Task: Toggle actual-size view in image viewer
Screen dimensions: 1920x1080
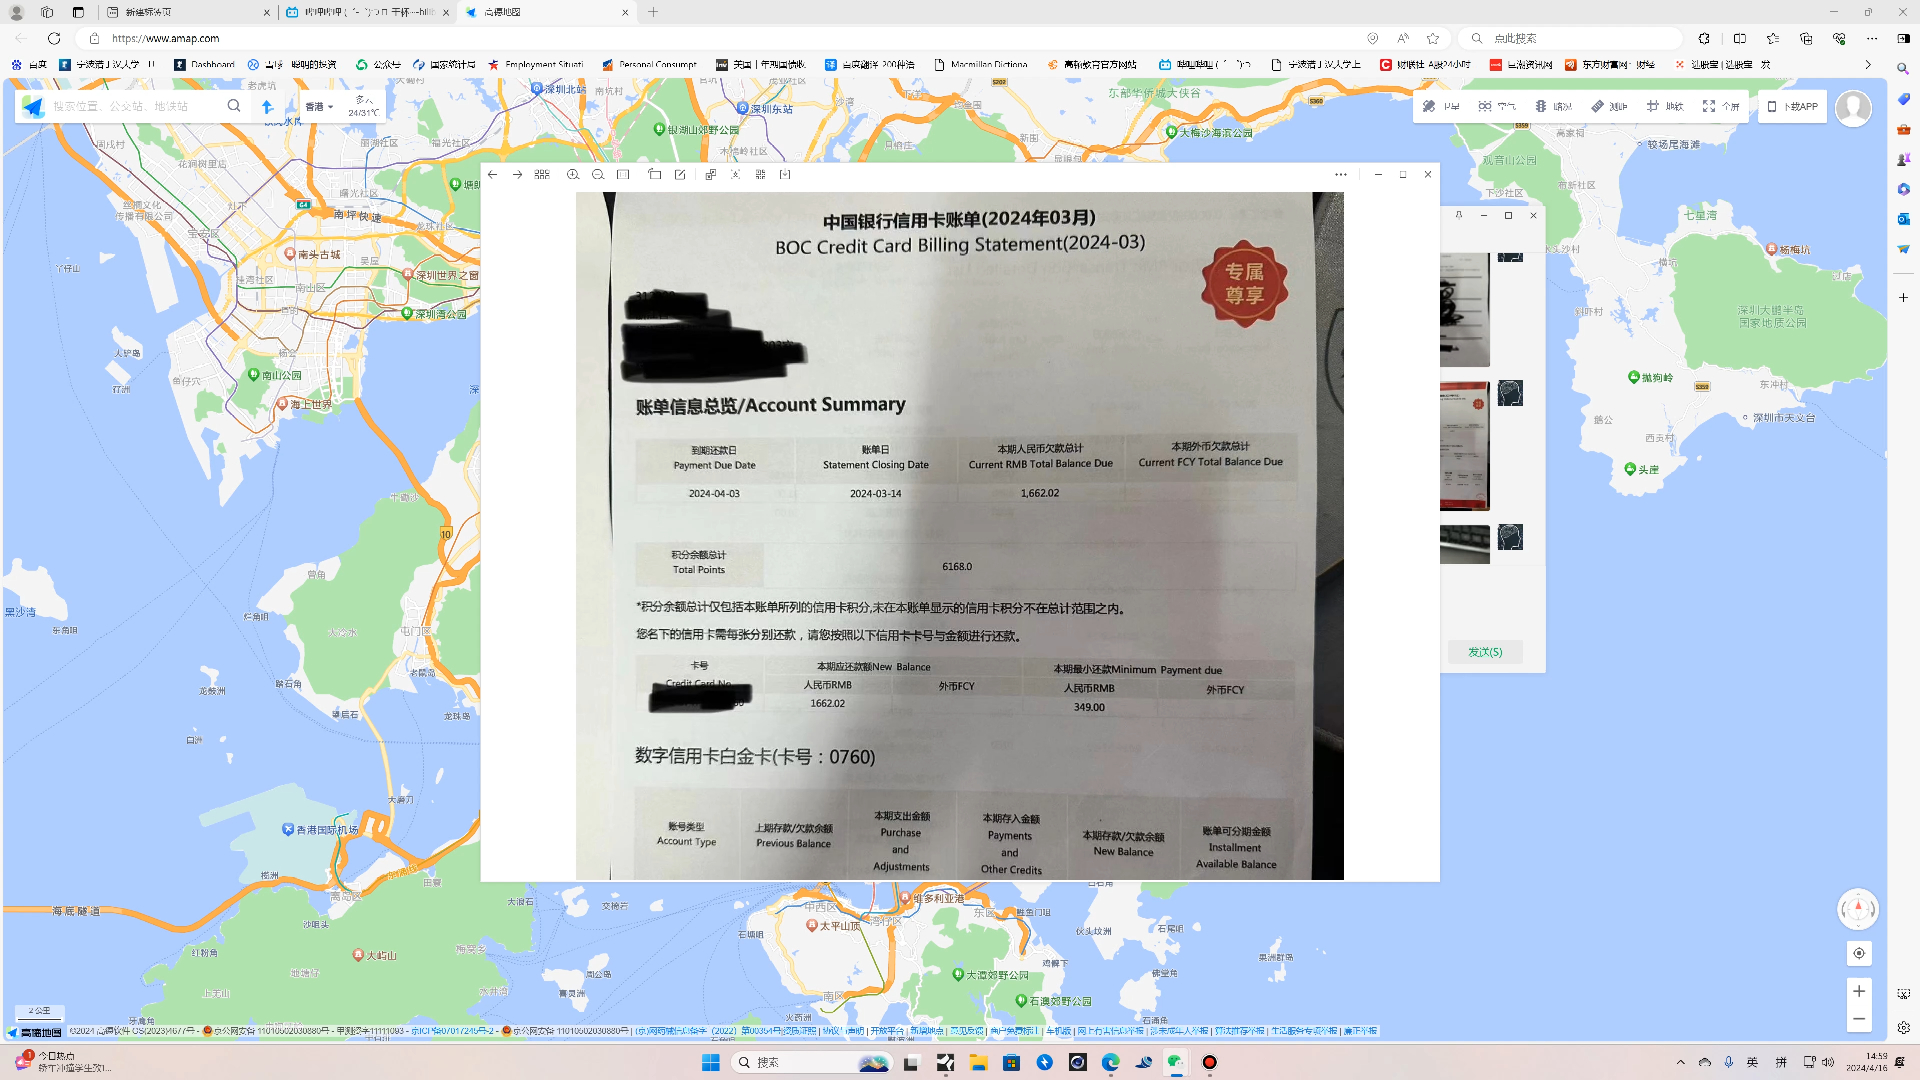Action: click(x=623, y=174)
